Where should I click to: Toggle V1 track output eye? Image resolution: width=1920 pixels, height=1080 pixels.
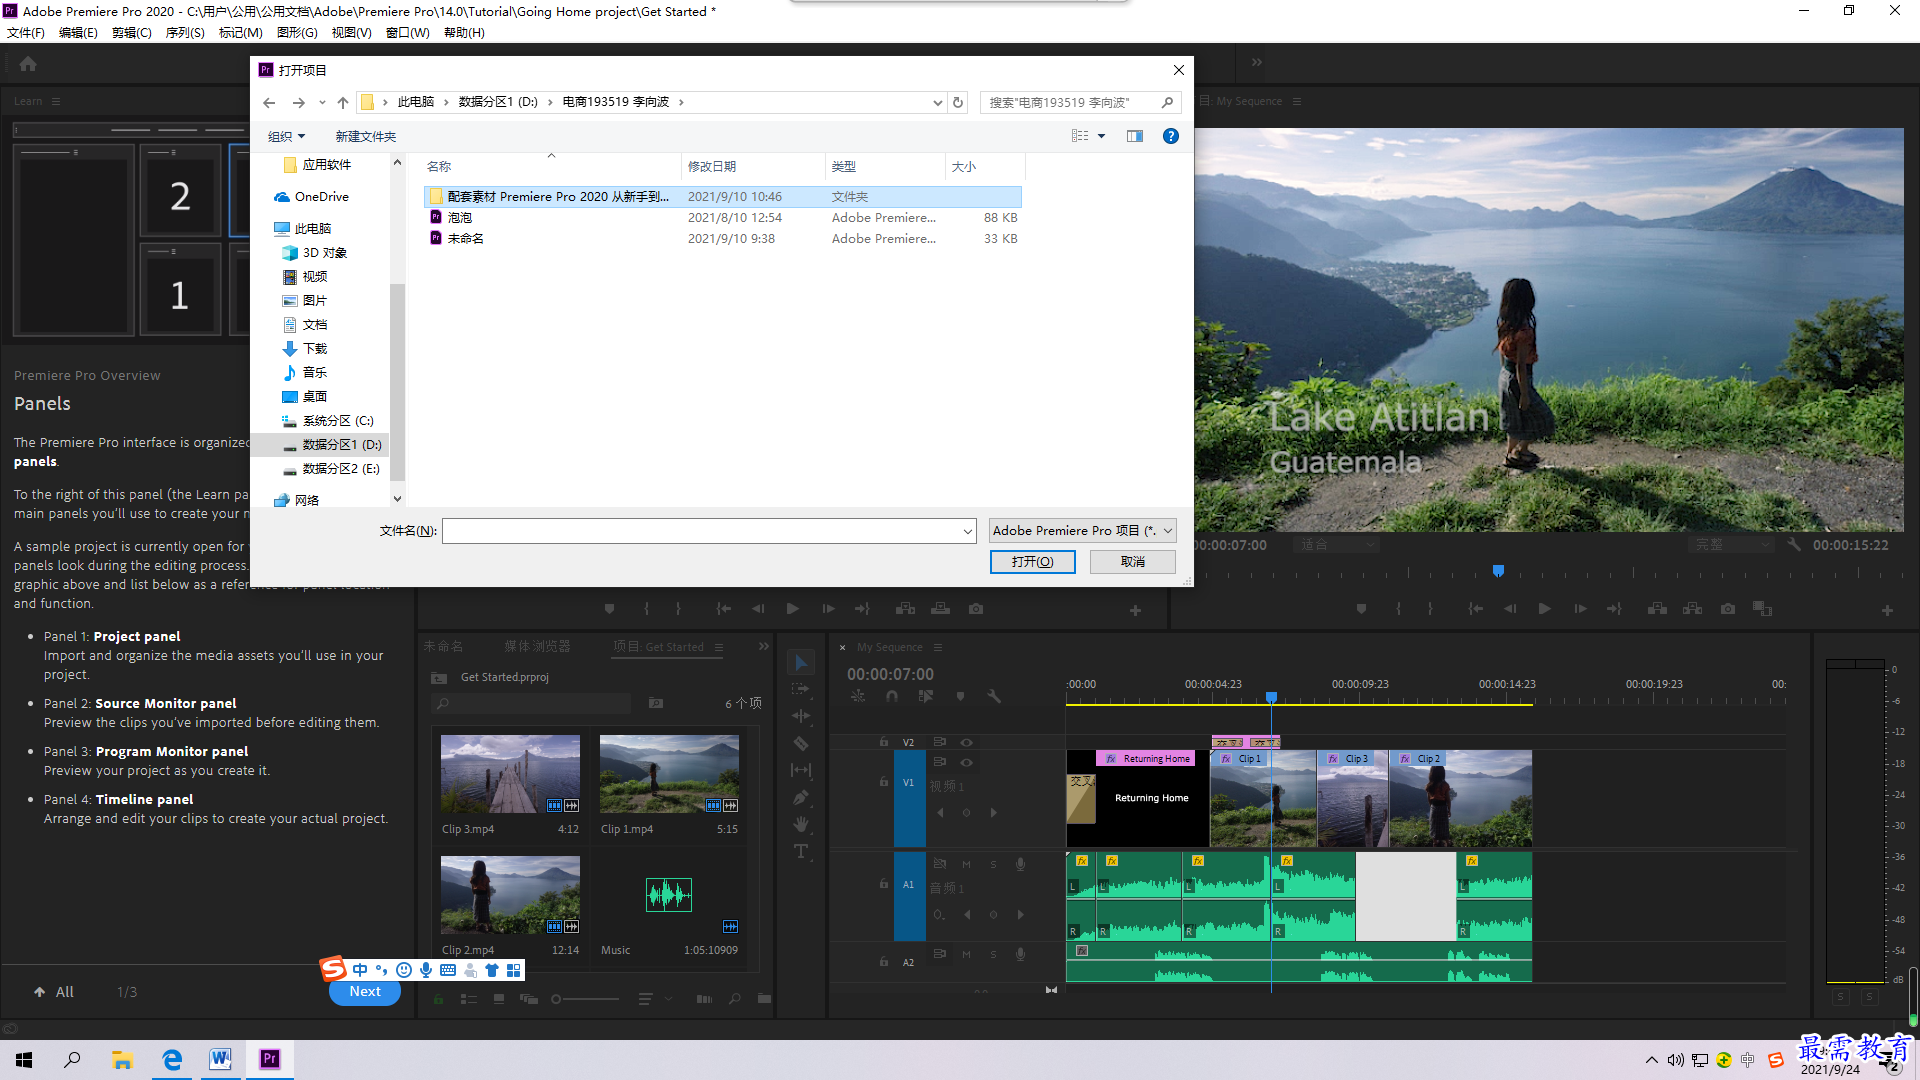coord(966,762)
